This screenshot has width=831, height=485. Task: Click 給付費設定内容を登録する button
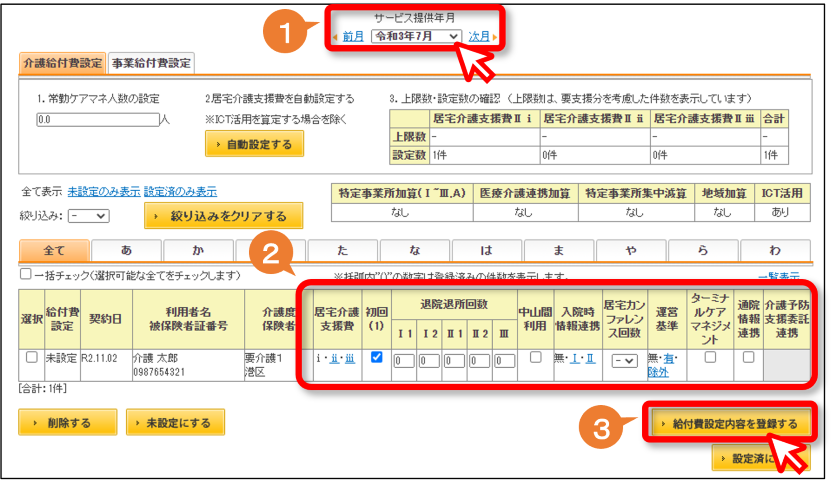[730, 424]
